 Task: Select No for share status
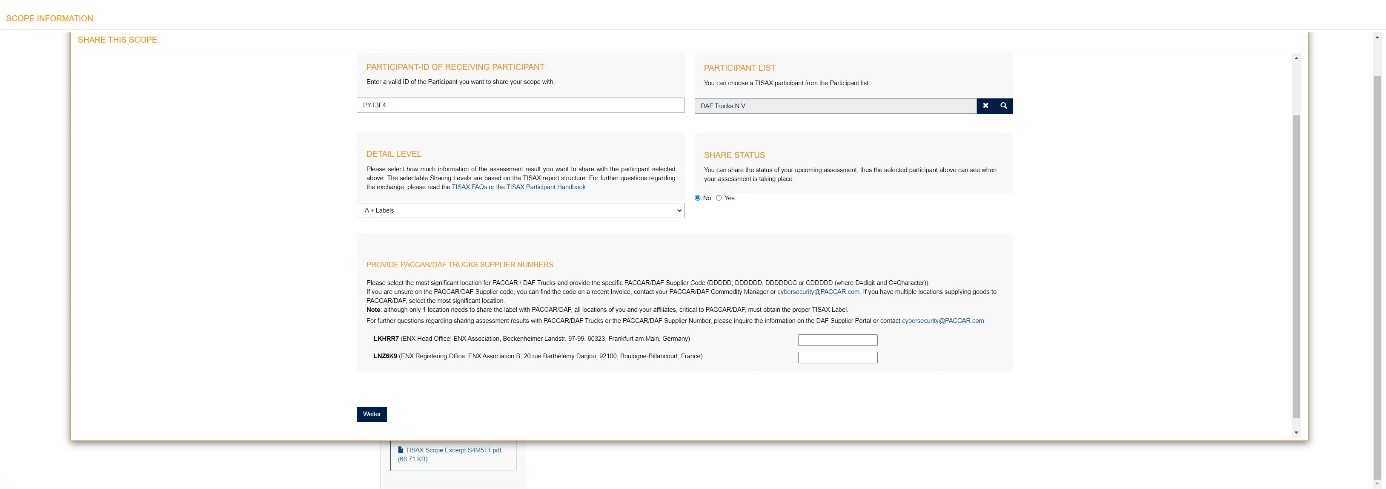pos(698,198)
